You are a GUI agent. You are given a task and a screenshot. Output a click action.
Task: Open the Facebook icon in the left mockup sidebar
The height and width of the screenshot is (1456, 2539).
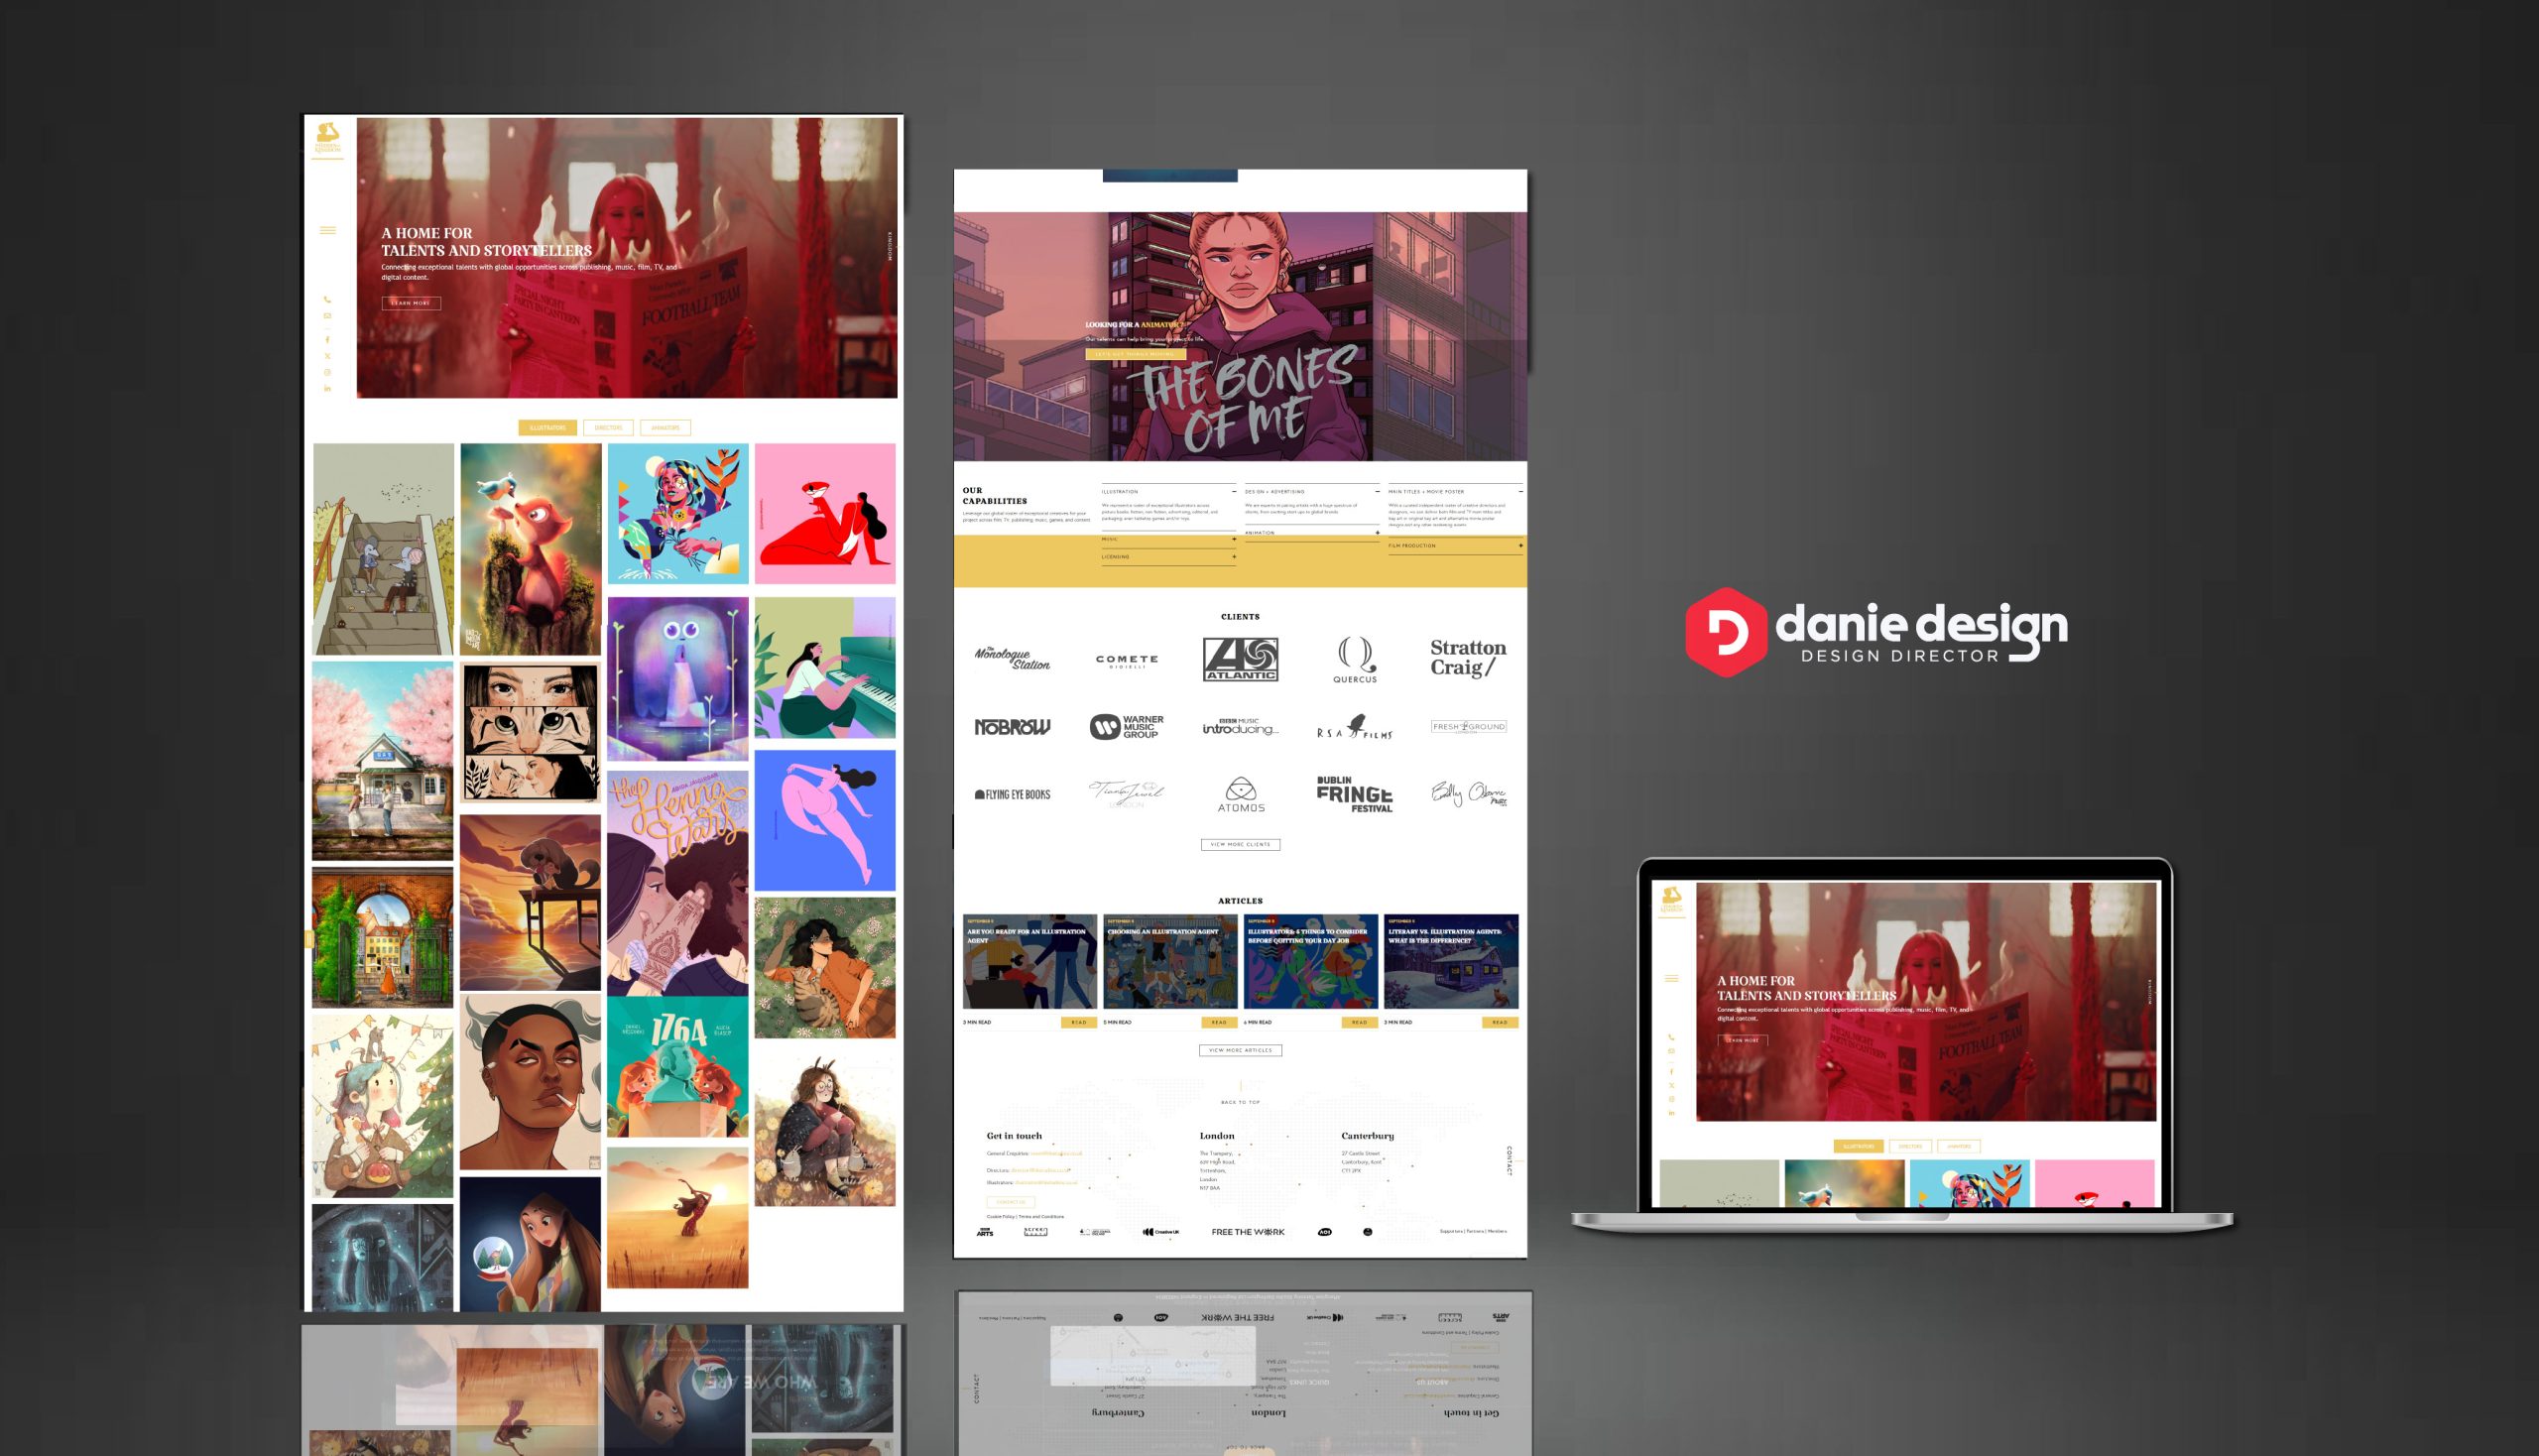[x=327, y=340]
